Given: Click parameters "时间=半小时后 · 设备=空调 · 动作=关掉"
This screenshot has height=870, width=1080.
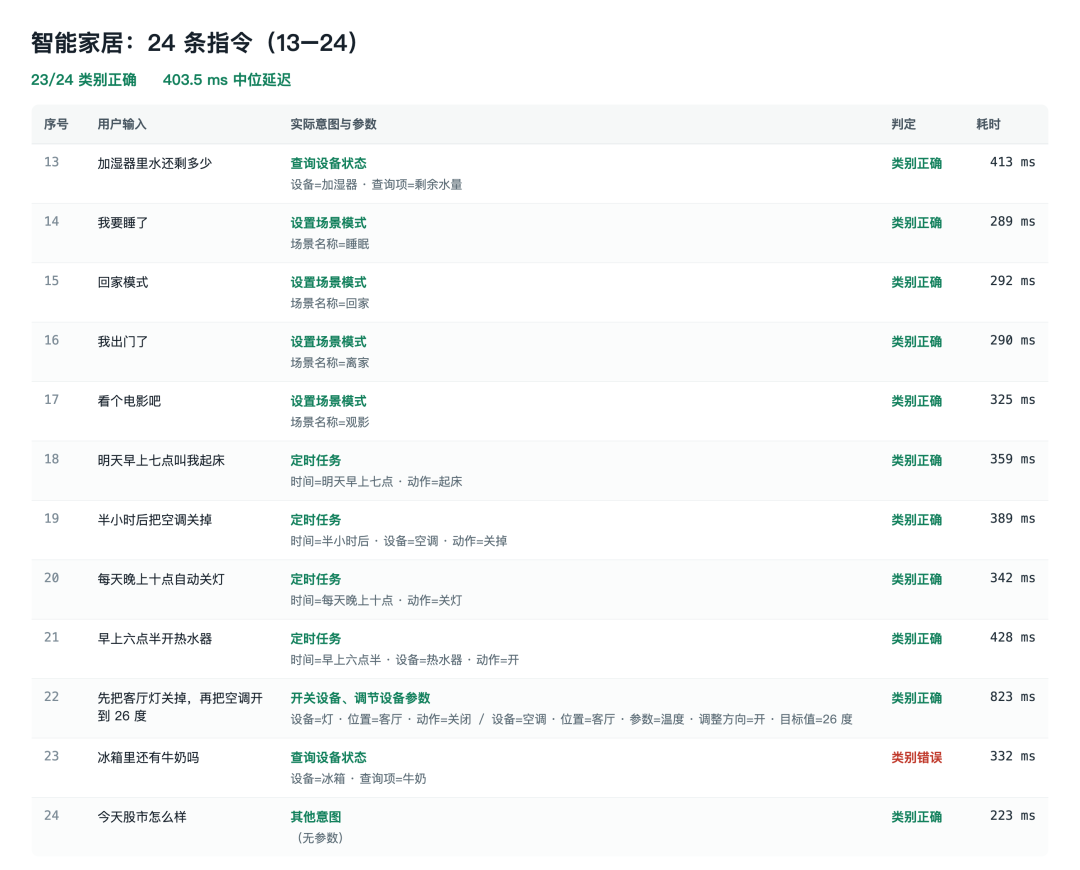Looking at the screenshot, I should tap(399, 541).
